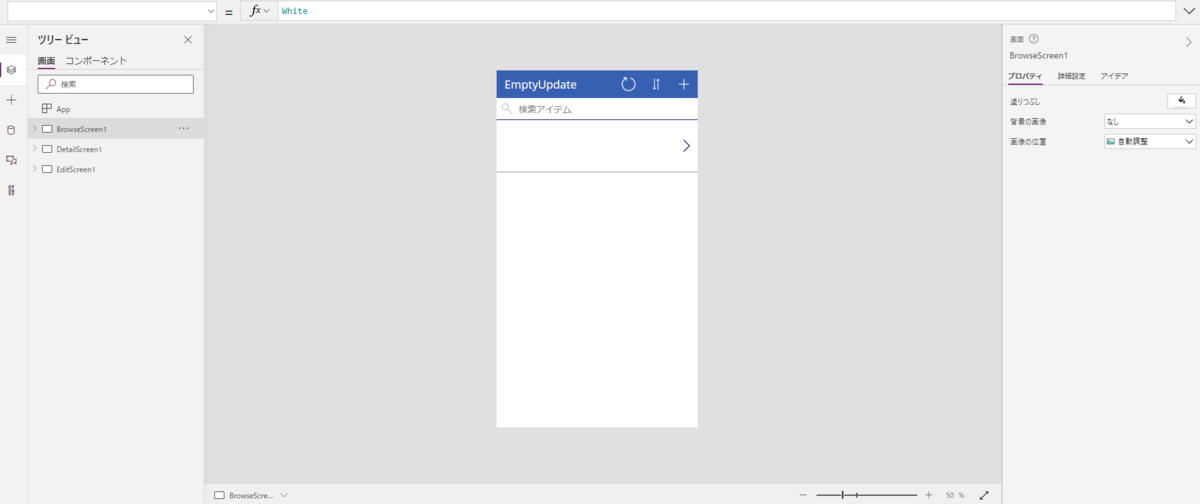Open the Data sources cylinder icon
The image size is (1200, 504).
tap(12, 130)
